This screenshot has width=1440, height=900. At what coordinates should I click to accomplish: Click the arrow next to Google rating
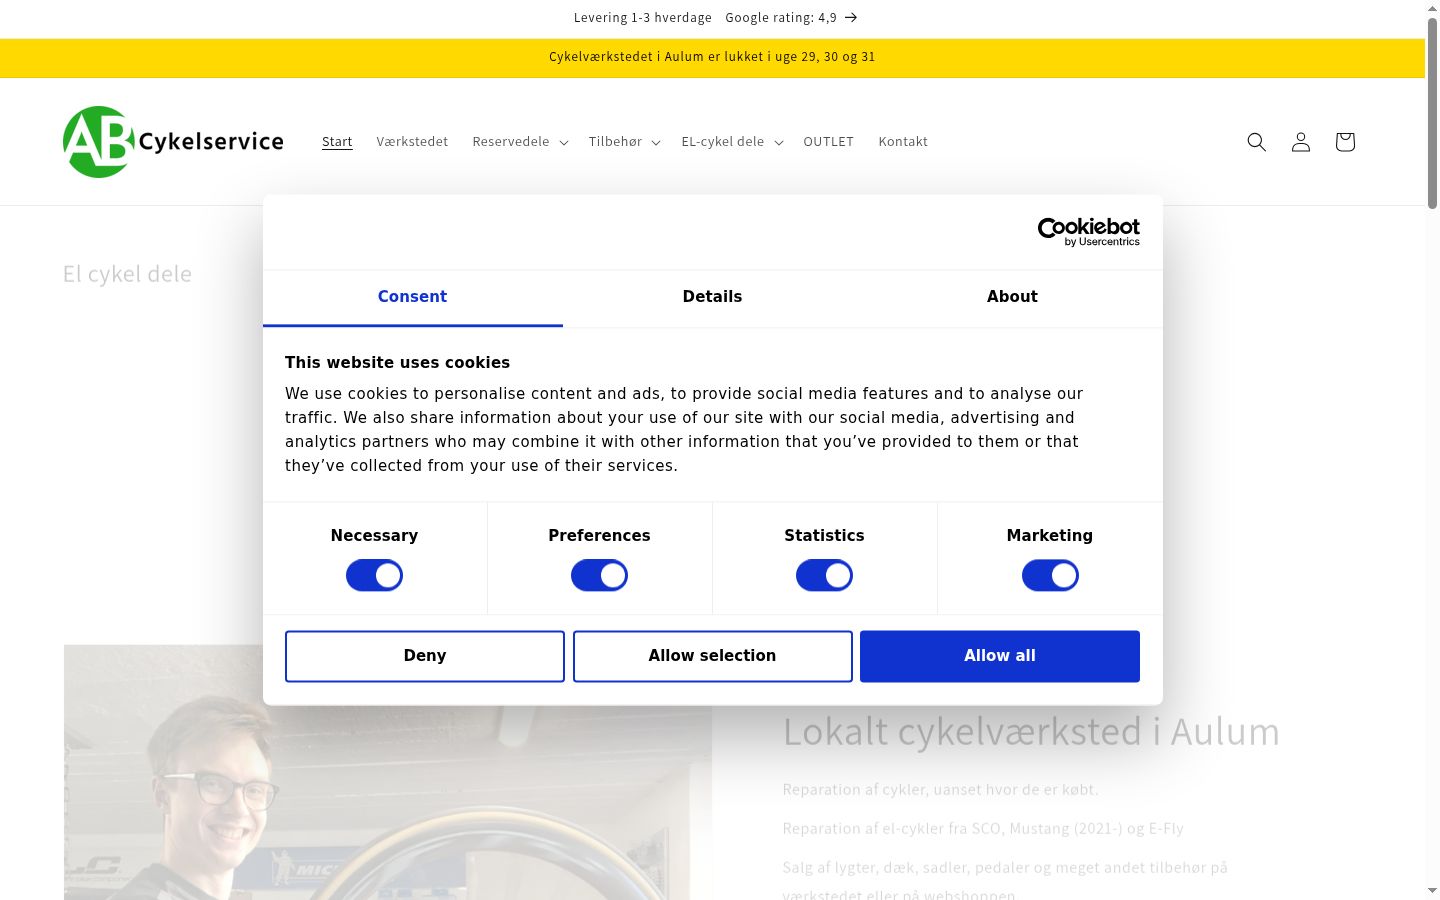tap(851, 17)
